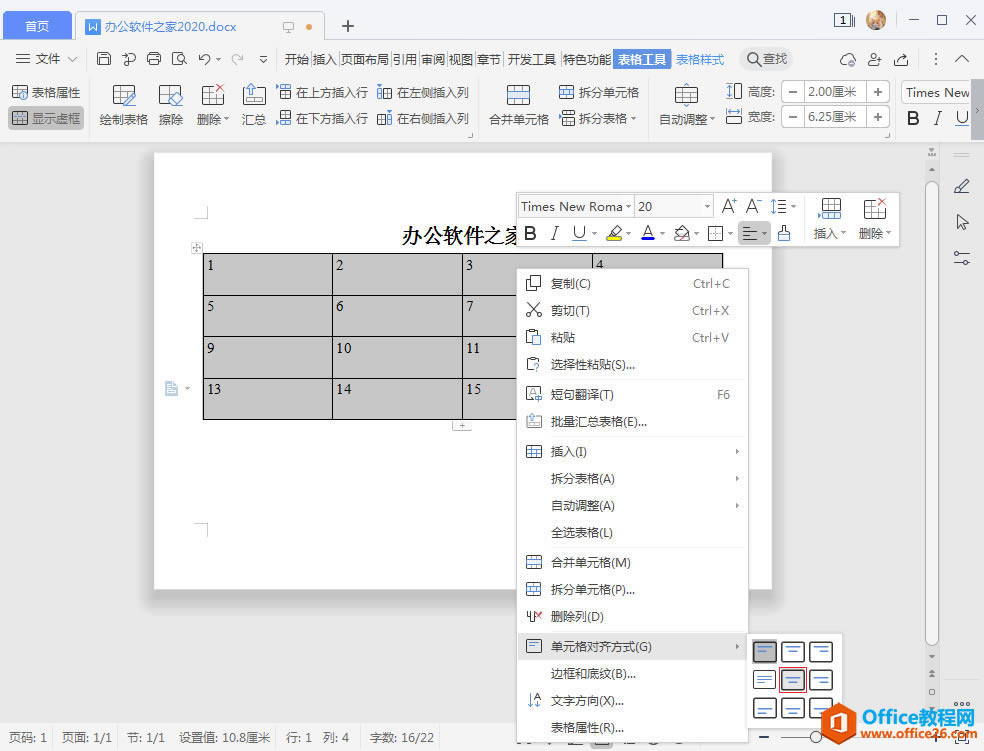This screenshot has width=984, height=751.
Task: Open new tab with plus button
Action: click(348, 26)
